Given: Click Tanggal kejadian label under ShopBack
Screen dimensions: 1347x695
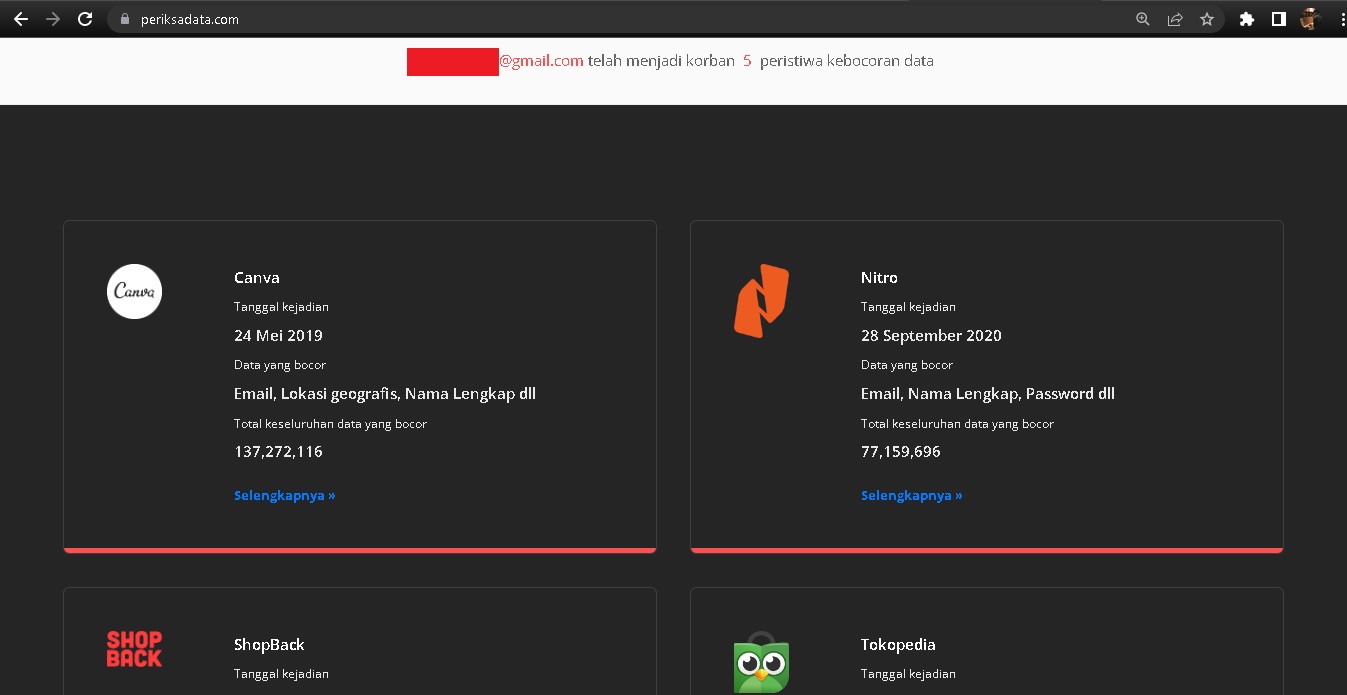Looking at the screenshot, I should pyautogui.click(x=281, y=674).
